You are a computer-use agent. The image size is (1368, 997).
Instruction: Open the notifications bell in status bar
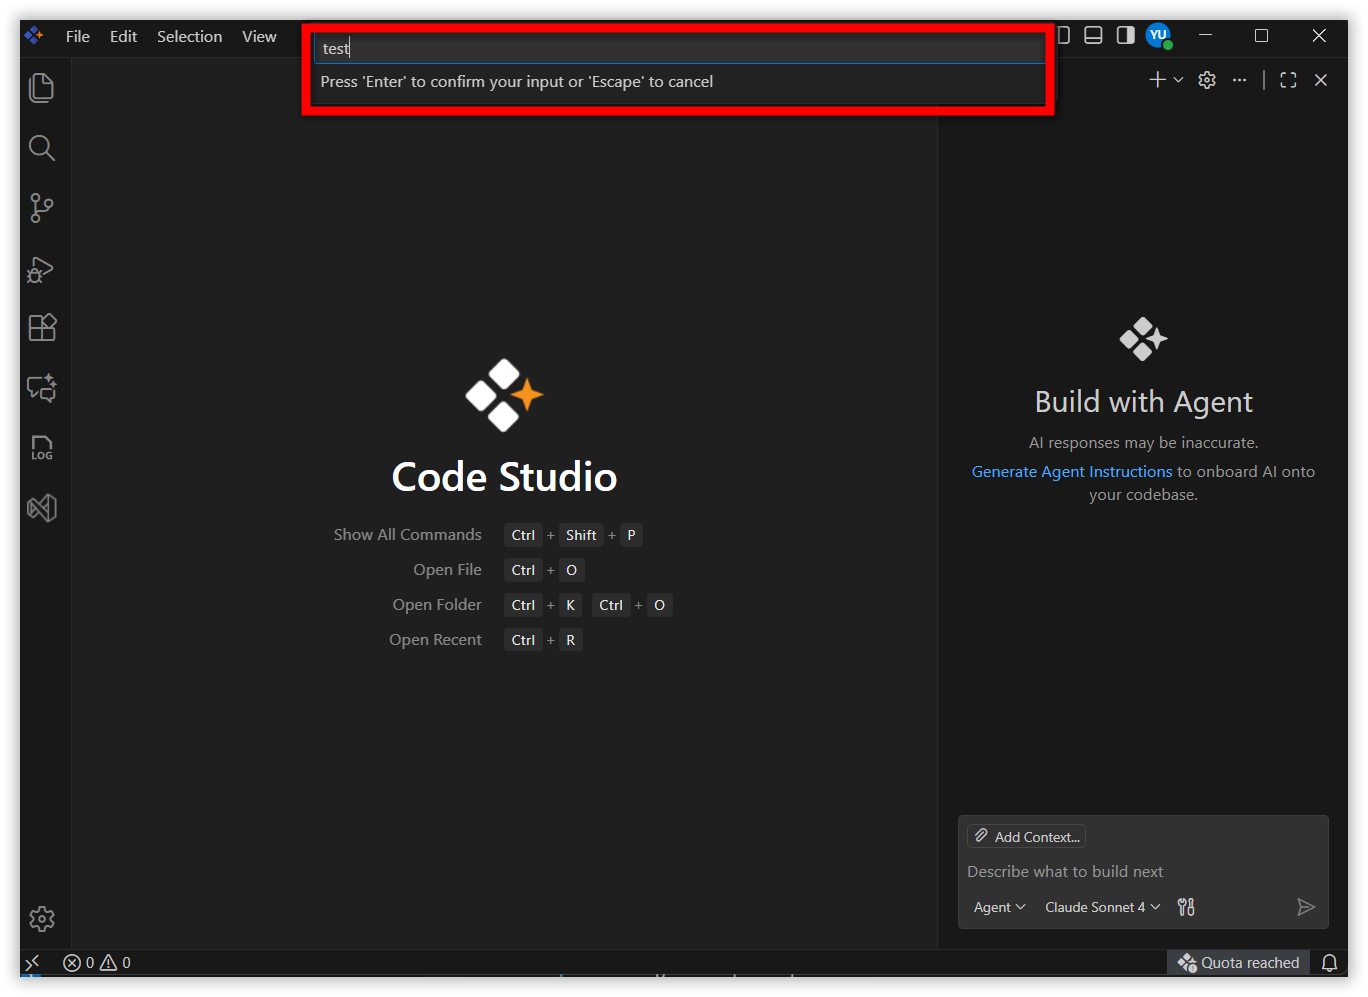point(1329,963)
